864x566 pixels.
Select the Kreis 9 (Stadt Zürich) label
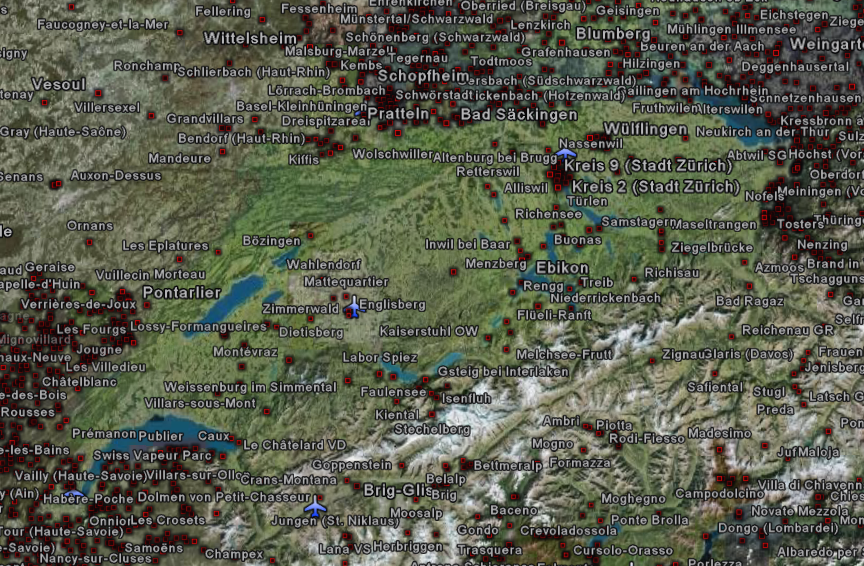coord(648,165)
